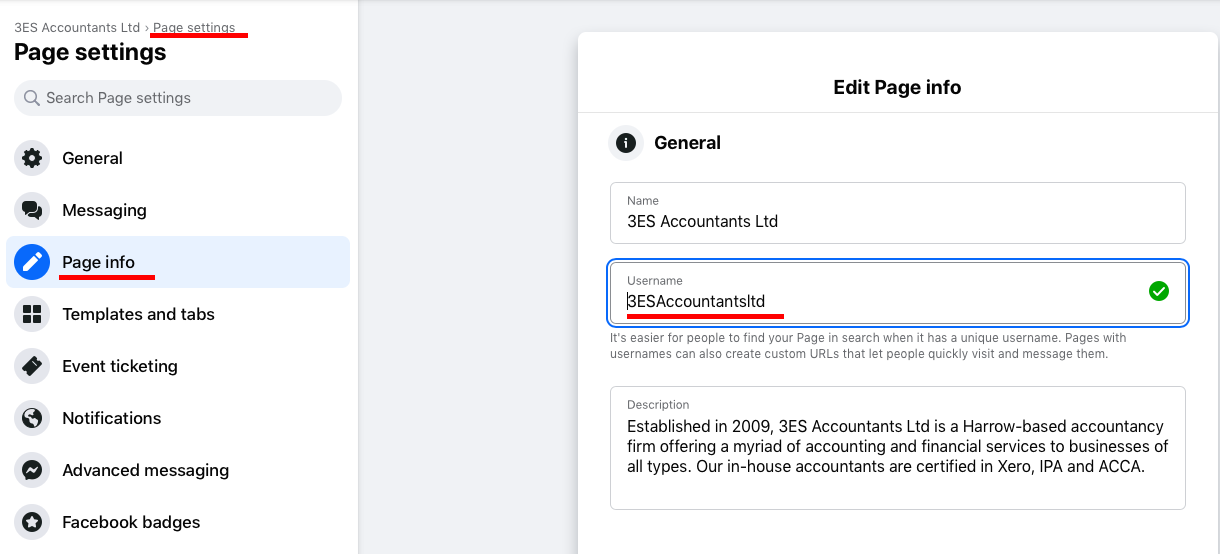Click into the Username text field
The width and height of the screenshot is (1220, 554).
tap(880, 301)
